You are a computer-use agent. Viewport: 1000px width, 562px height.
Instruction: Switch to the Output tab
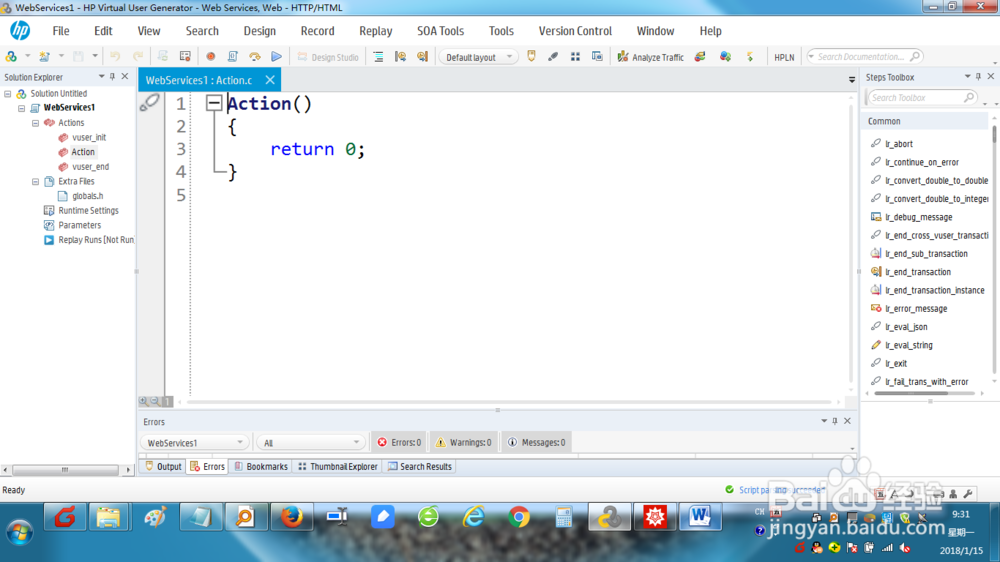click(x=164, y=466)
